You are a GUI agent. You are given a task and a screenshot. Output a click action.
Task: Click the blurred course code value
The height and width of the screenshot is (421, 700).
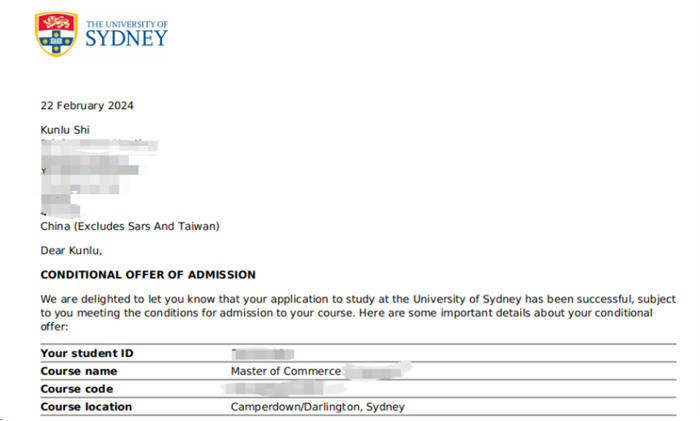coord(282,388)
